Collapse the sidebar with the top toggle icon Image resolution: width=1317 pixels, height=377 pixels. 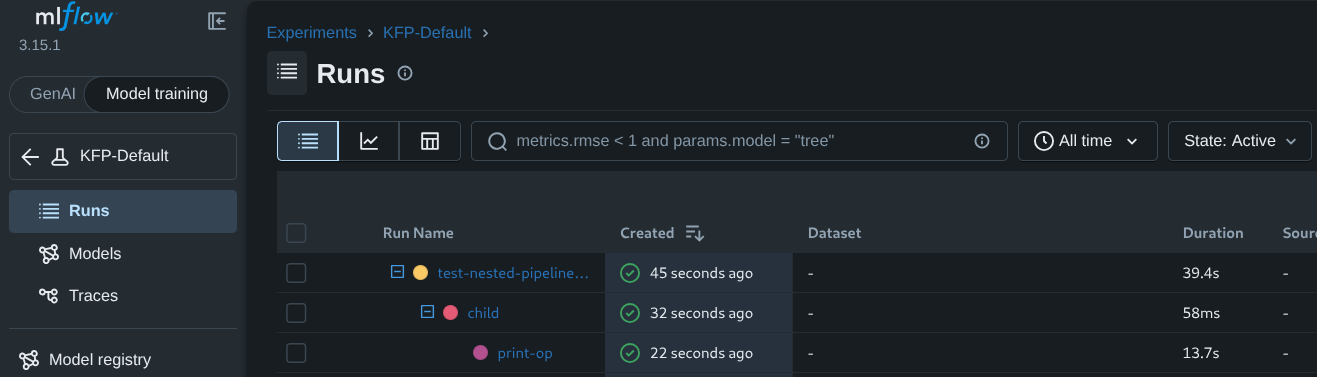[217, 20]
